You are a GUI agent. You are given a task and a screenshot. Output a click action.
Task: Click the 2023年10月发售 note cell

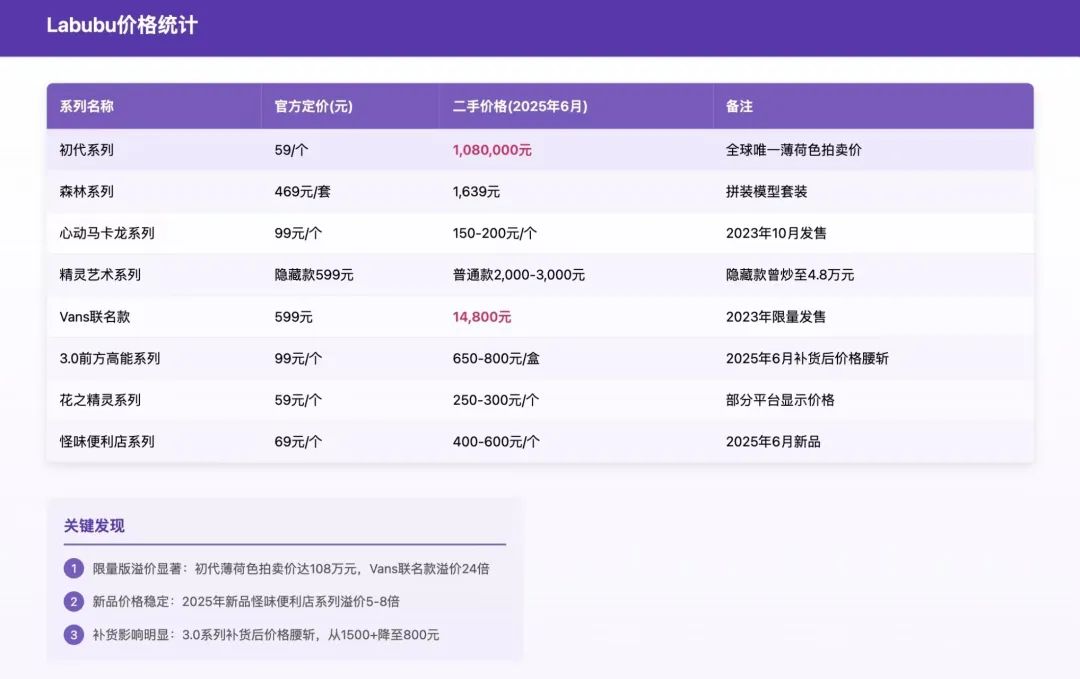(776, 233)
